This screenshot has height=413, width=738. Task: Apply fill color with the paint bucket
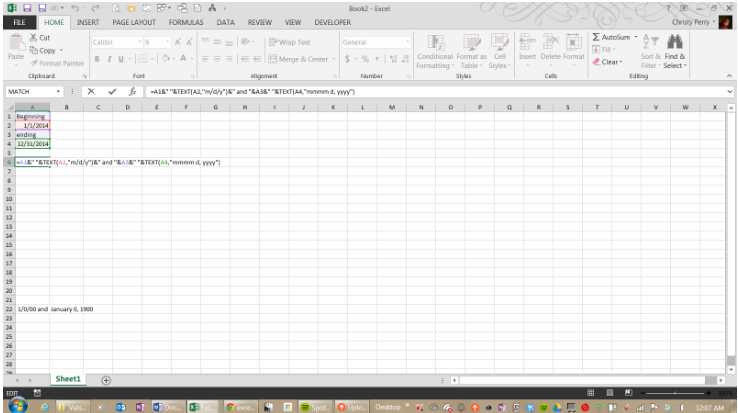tap(166, 58)
